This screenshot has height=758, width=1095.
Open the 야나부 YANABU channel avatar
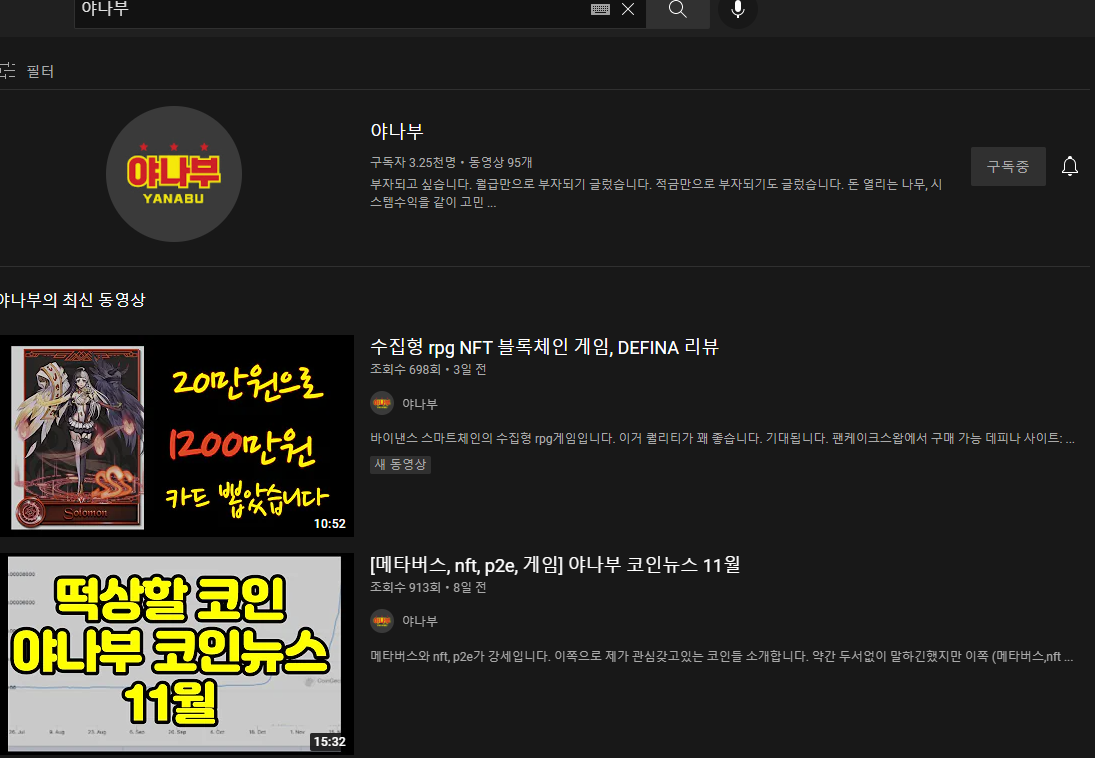(x=174, y=174)
